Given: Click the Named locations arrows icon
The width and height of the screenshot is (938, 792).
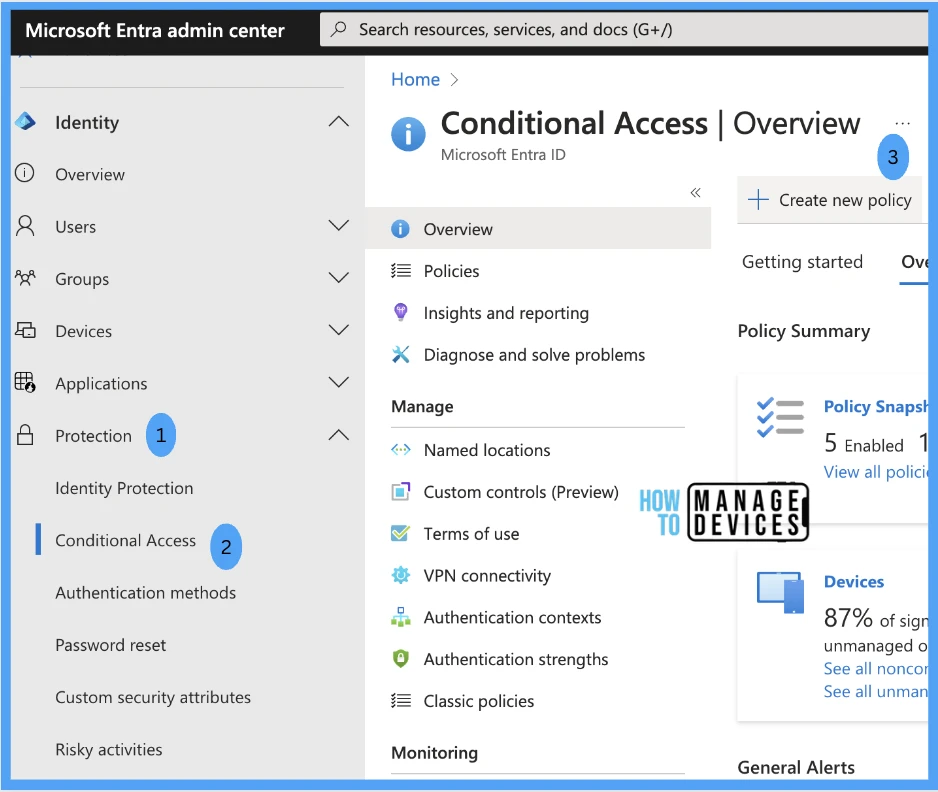Looking at the screenshot, I should pos(401,449).
